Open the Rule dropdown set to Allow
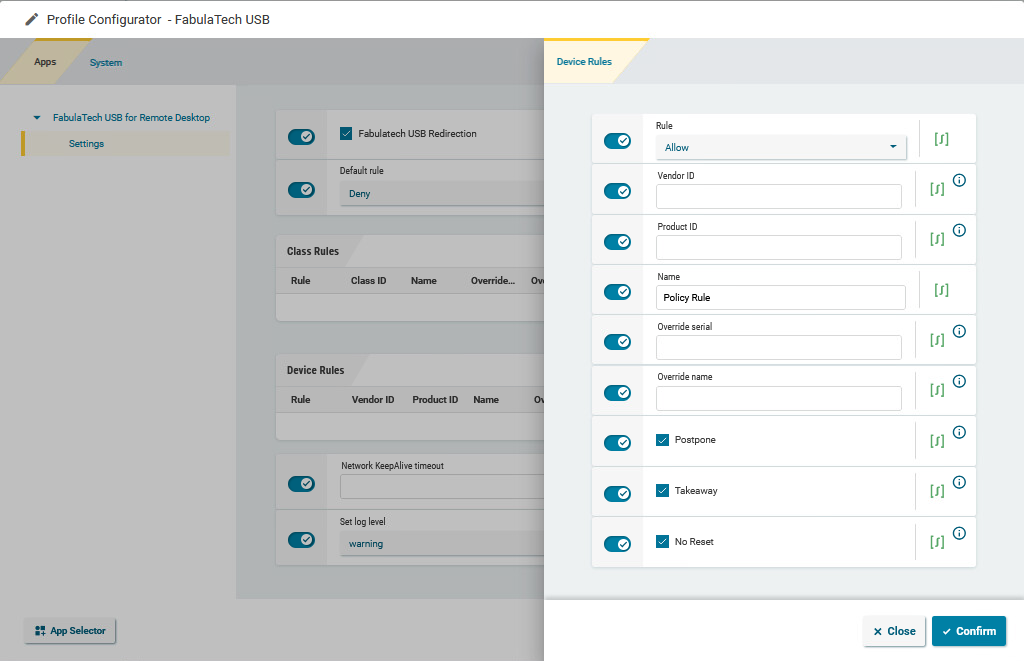This screenshot has width=1024, height=661. pos(780,147)
